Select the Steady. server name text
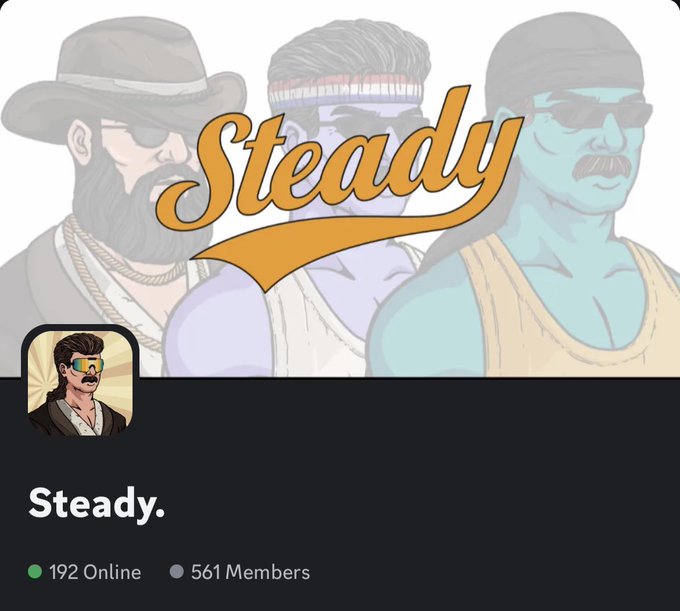 pyautogui.click(x=96, y=503)
